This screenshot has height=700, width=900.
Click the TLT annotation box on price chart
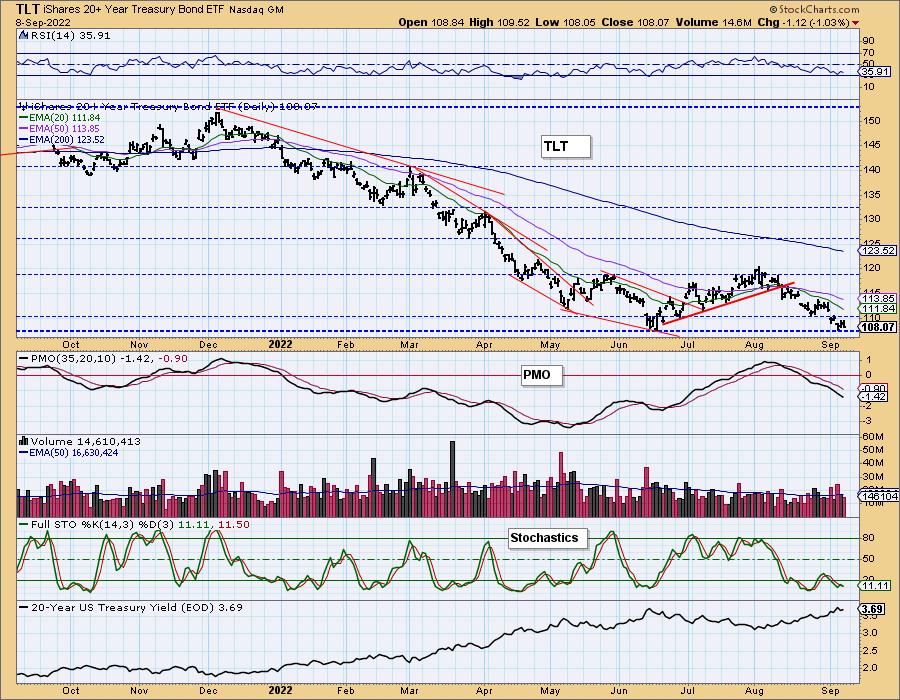click(566, 146)
